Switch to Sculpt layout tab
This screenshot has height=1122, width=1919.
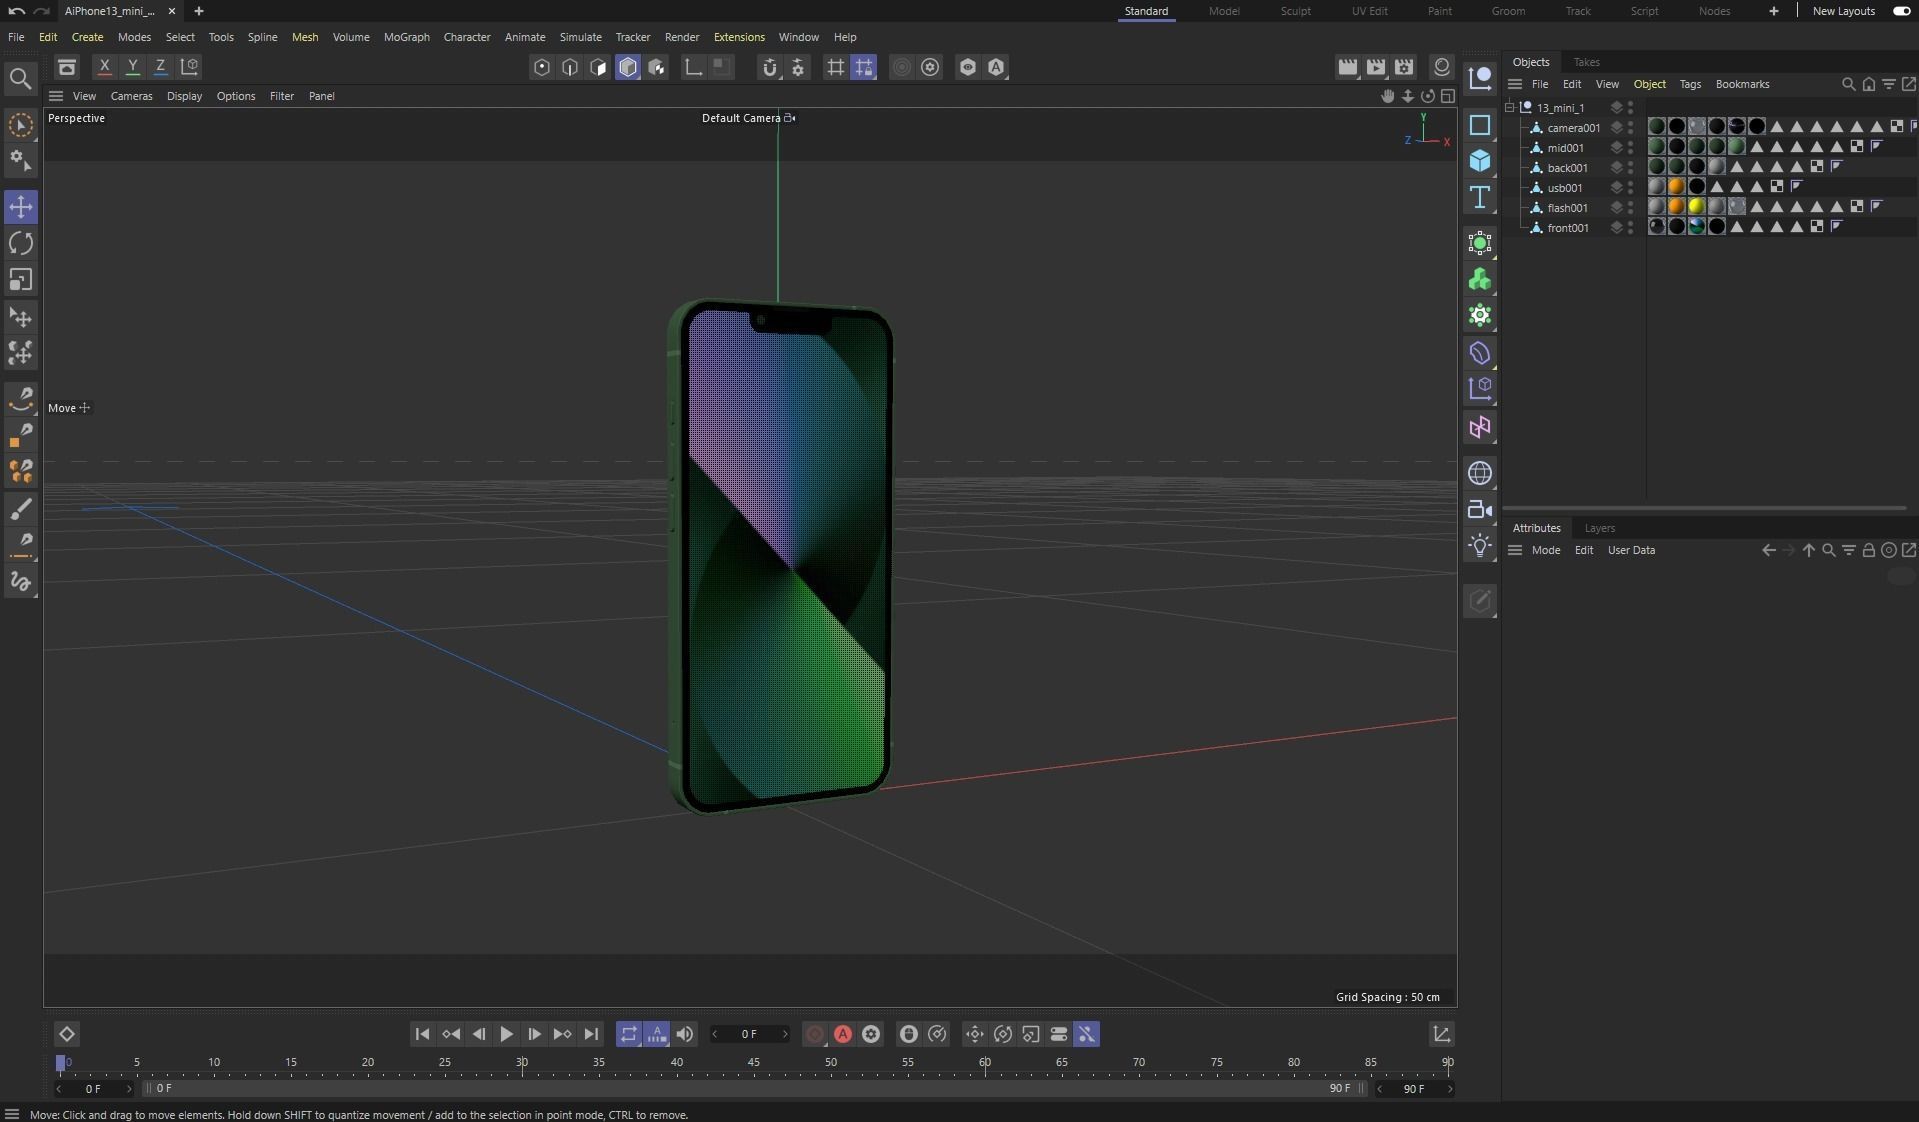pos(1295,11)
